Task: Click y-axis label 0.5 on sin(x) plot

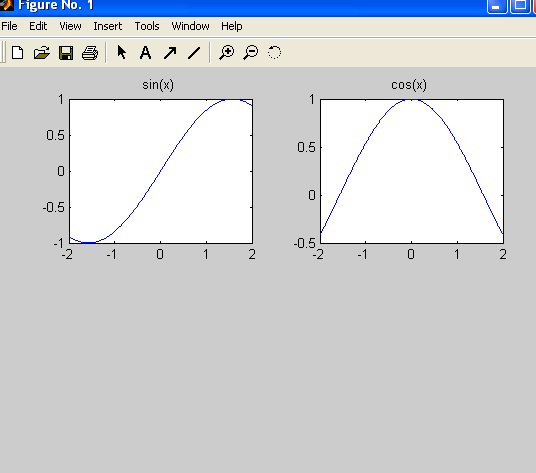Action: point(55,135)
